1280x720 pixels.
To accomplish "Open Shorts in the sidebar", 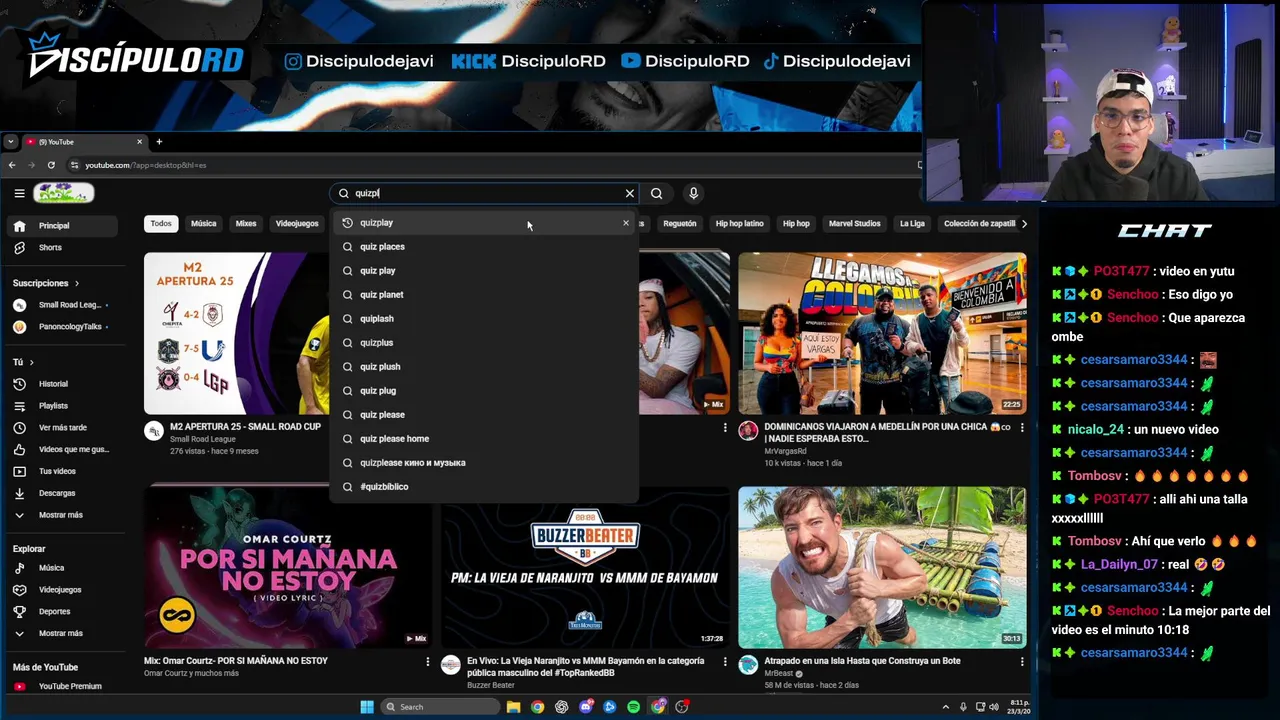I will (60, 248).
